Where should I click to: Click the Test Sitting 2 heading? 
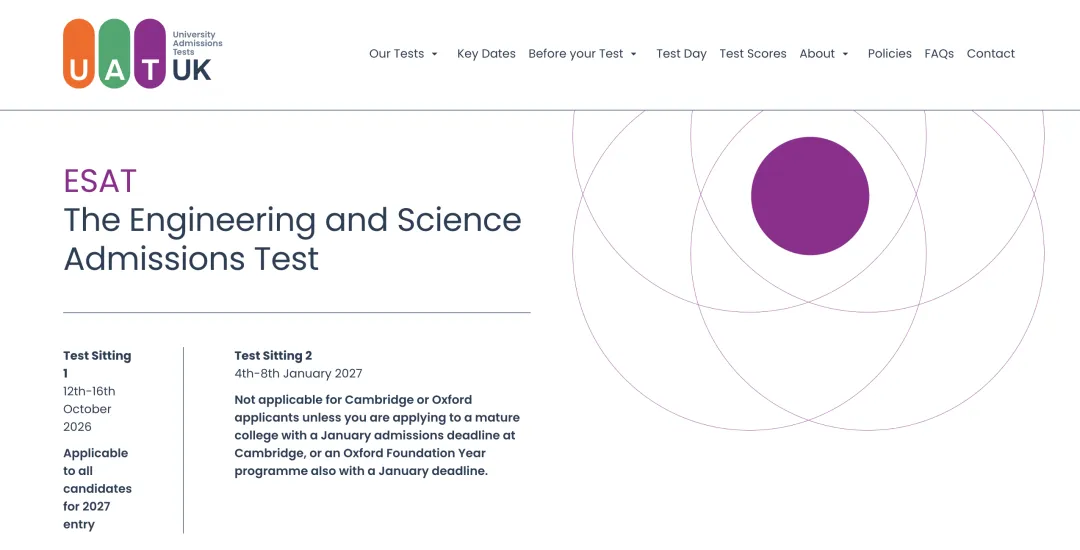coord(273,356)
